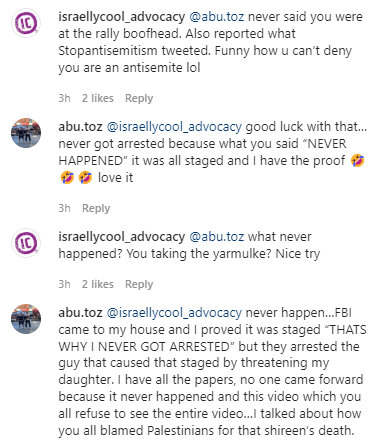Open @abu.toz mention in yarmulke comment
Image resolution: width=378 pixels, height=447 pixels.
pyautogui.click(x=217, y=237)
